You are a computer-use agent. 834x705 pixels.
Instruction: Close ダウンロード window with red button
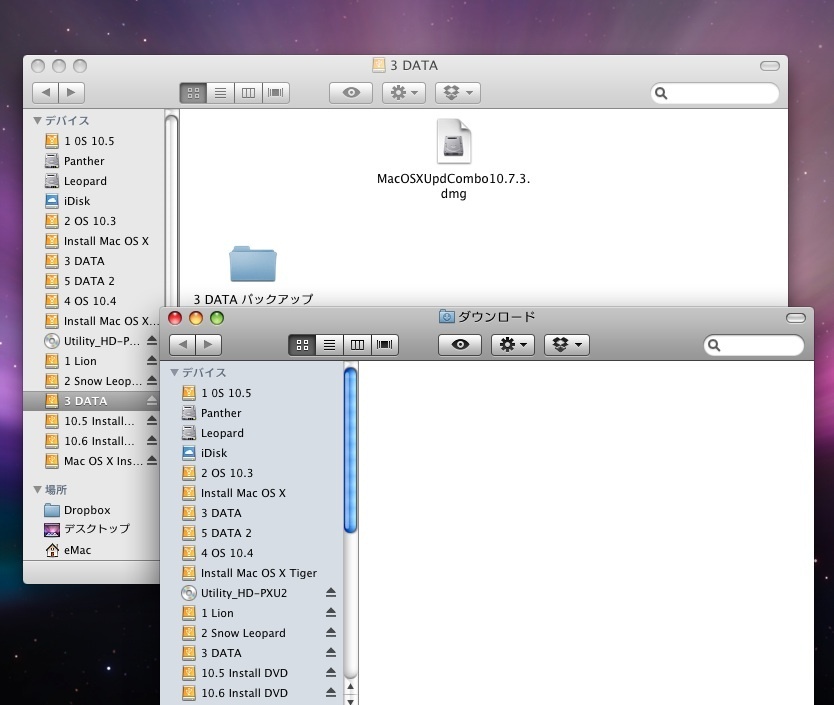click(x=175, y=318)
